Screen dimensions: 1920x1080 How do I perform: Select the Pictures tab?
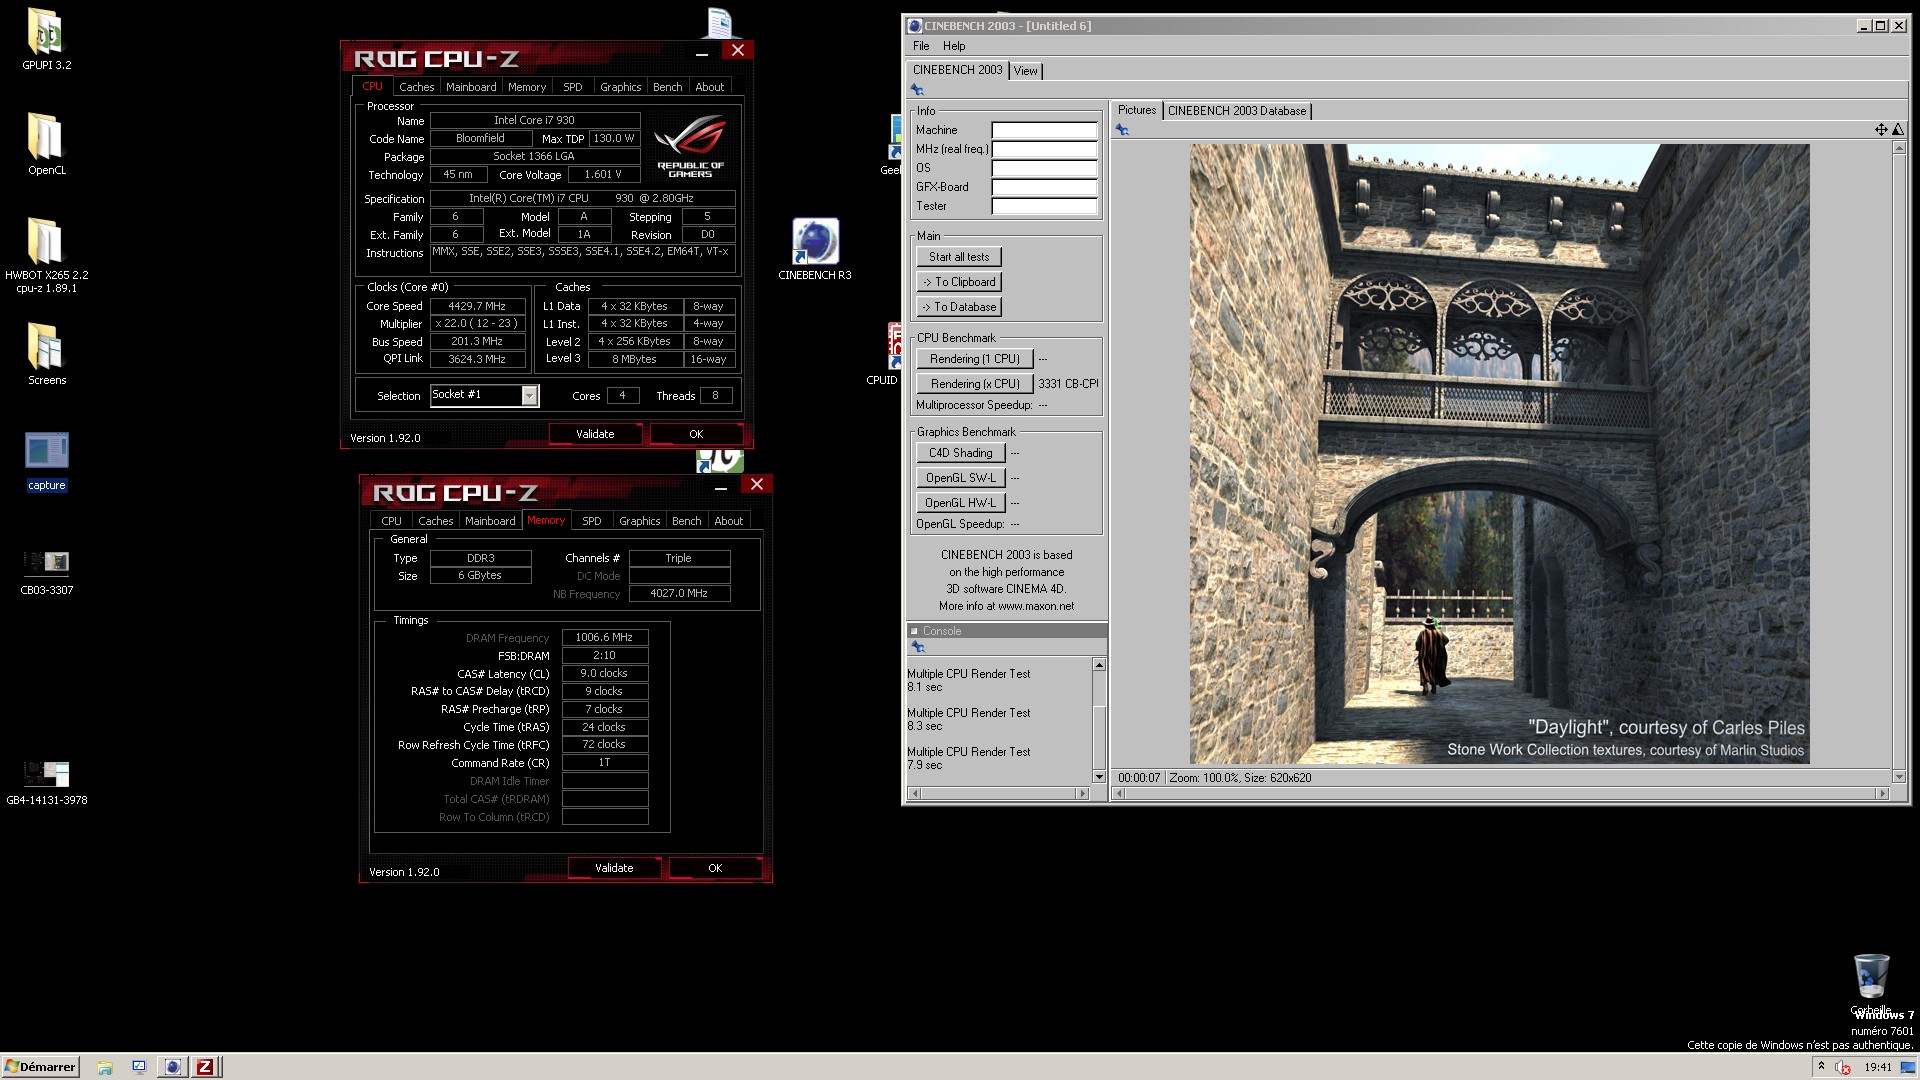[1137, 110]
